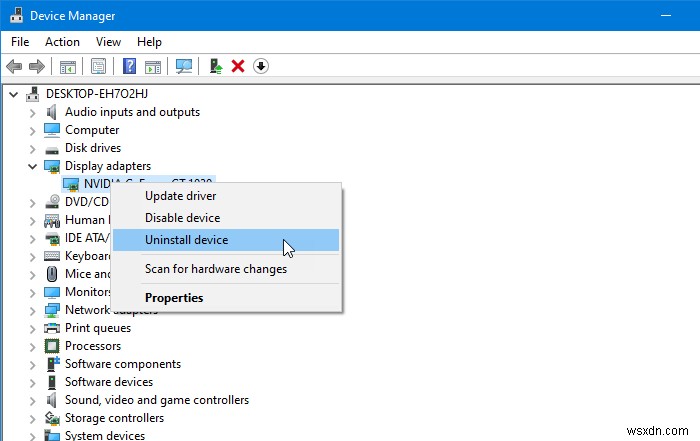Screen dimensions: 700x441
Task: Expand the Storage controllers category
Action: [33, 419]
